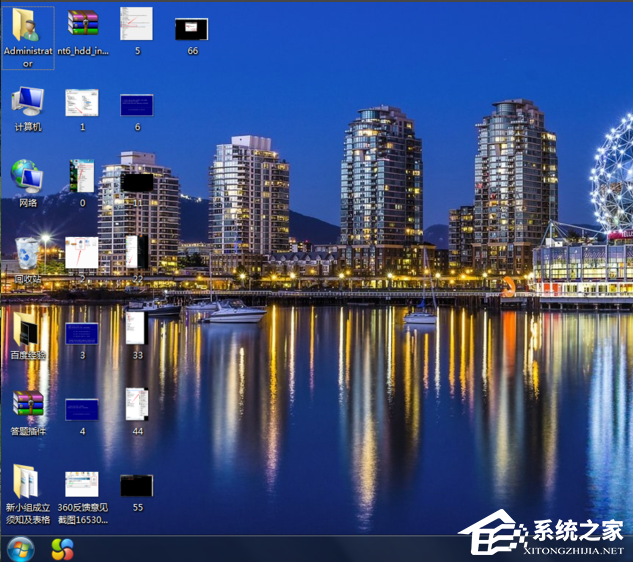Select the 360反馈意见截图 image file
This screenshot has height=564, width=633.
coord(82,485)
